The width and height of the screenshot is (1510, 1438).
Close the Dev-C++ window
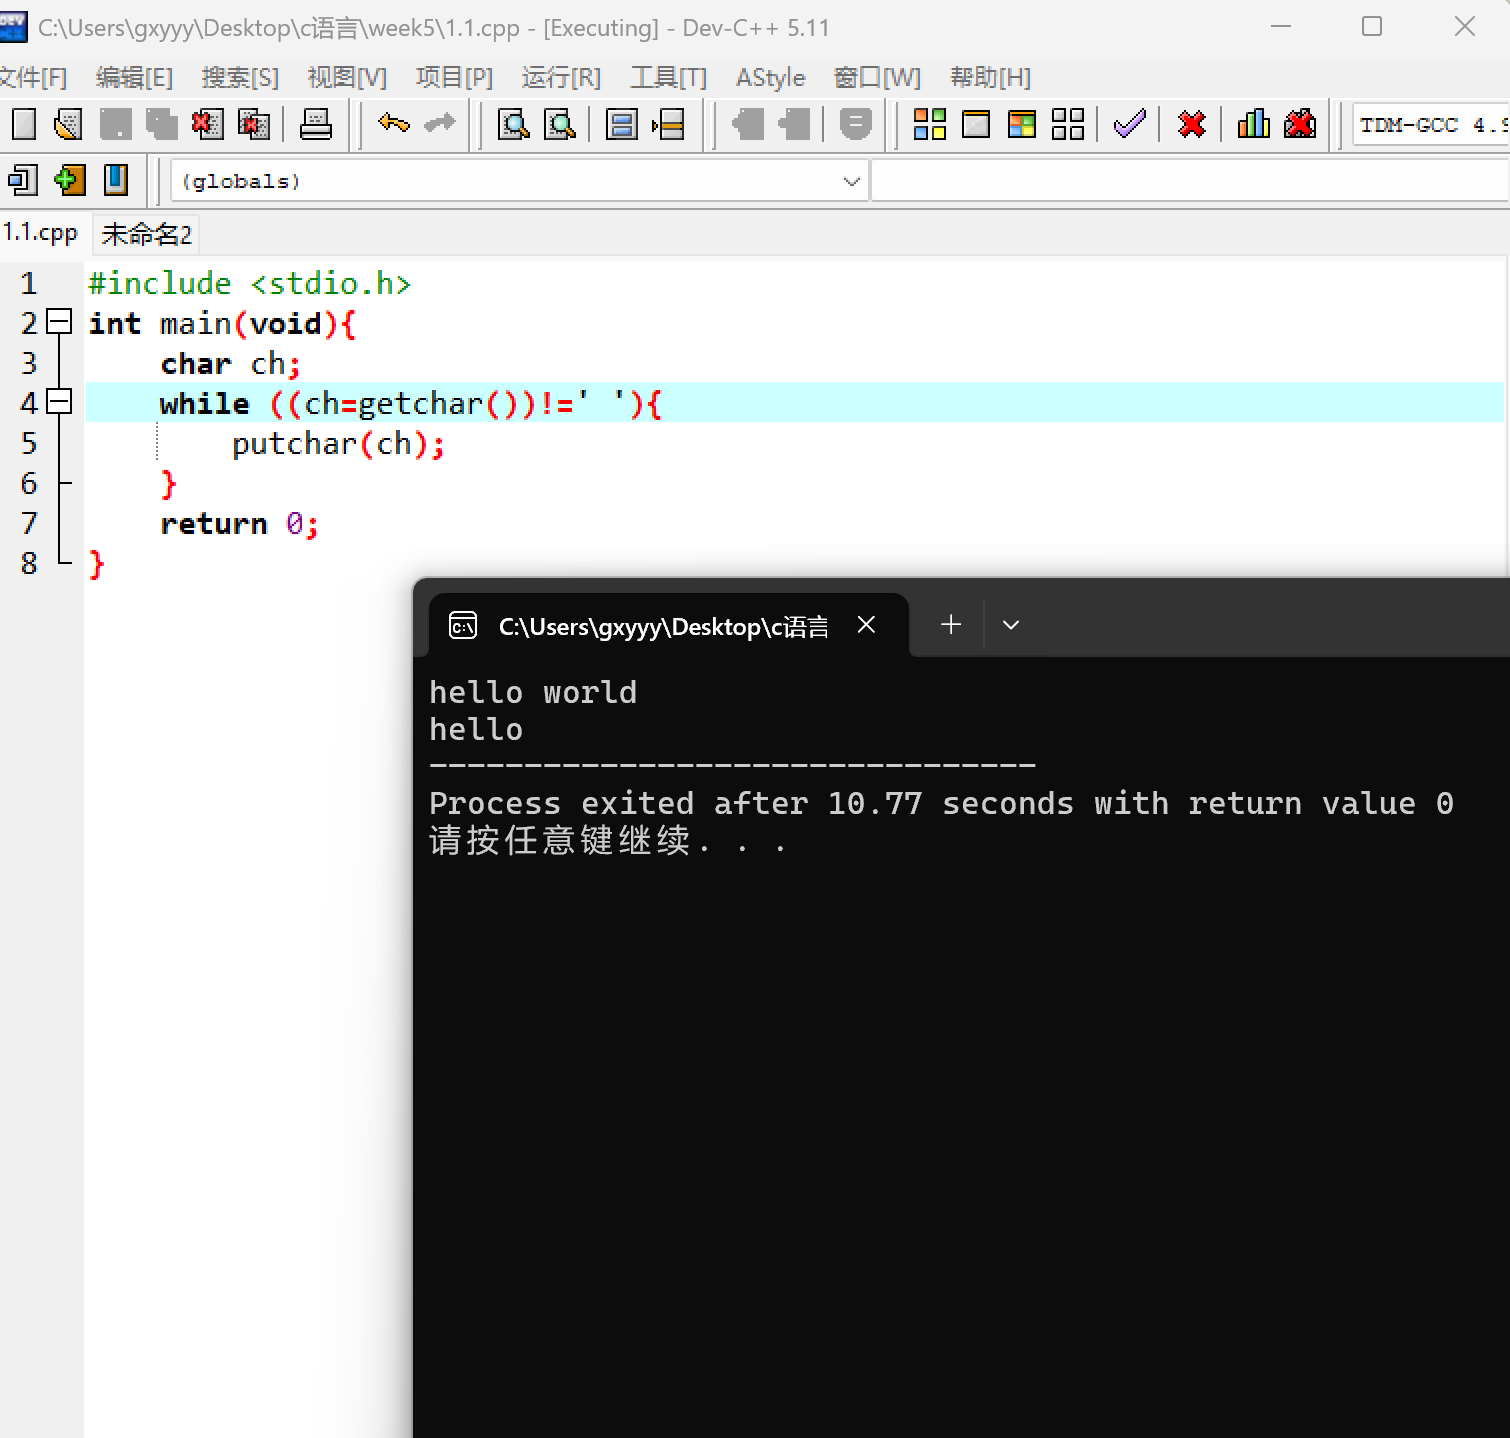point(1465,27)
